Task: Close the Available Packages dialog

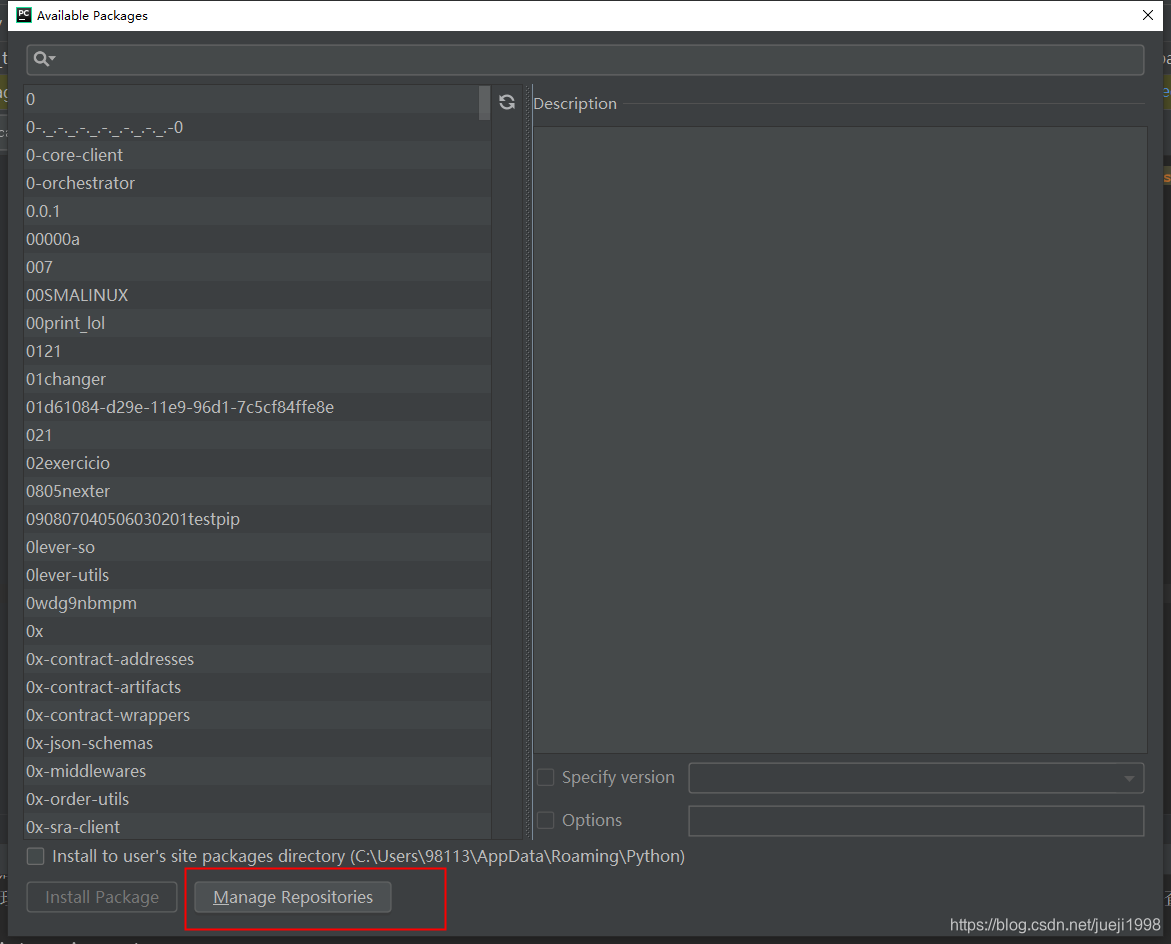Action: (1148, 15)
